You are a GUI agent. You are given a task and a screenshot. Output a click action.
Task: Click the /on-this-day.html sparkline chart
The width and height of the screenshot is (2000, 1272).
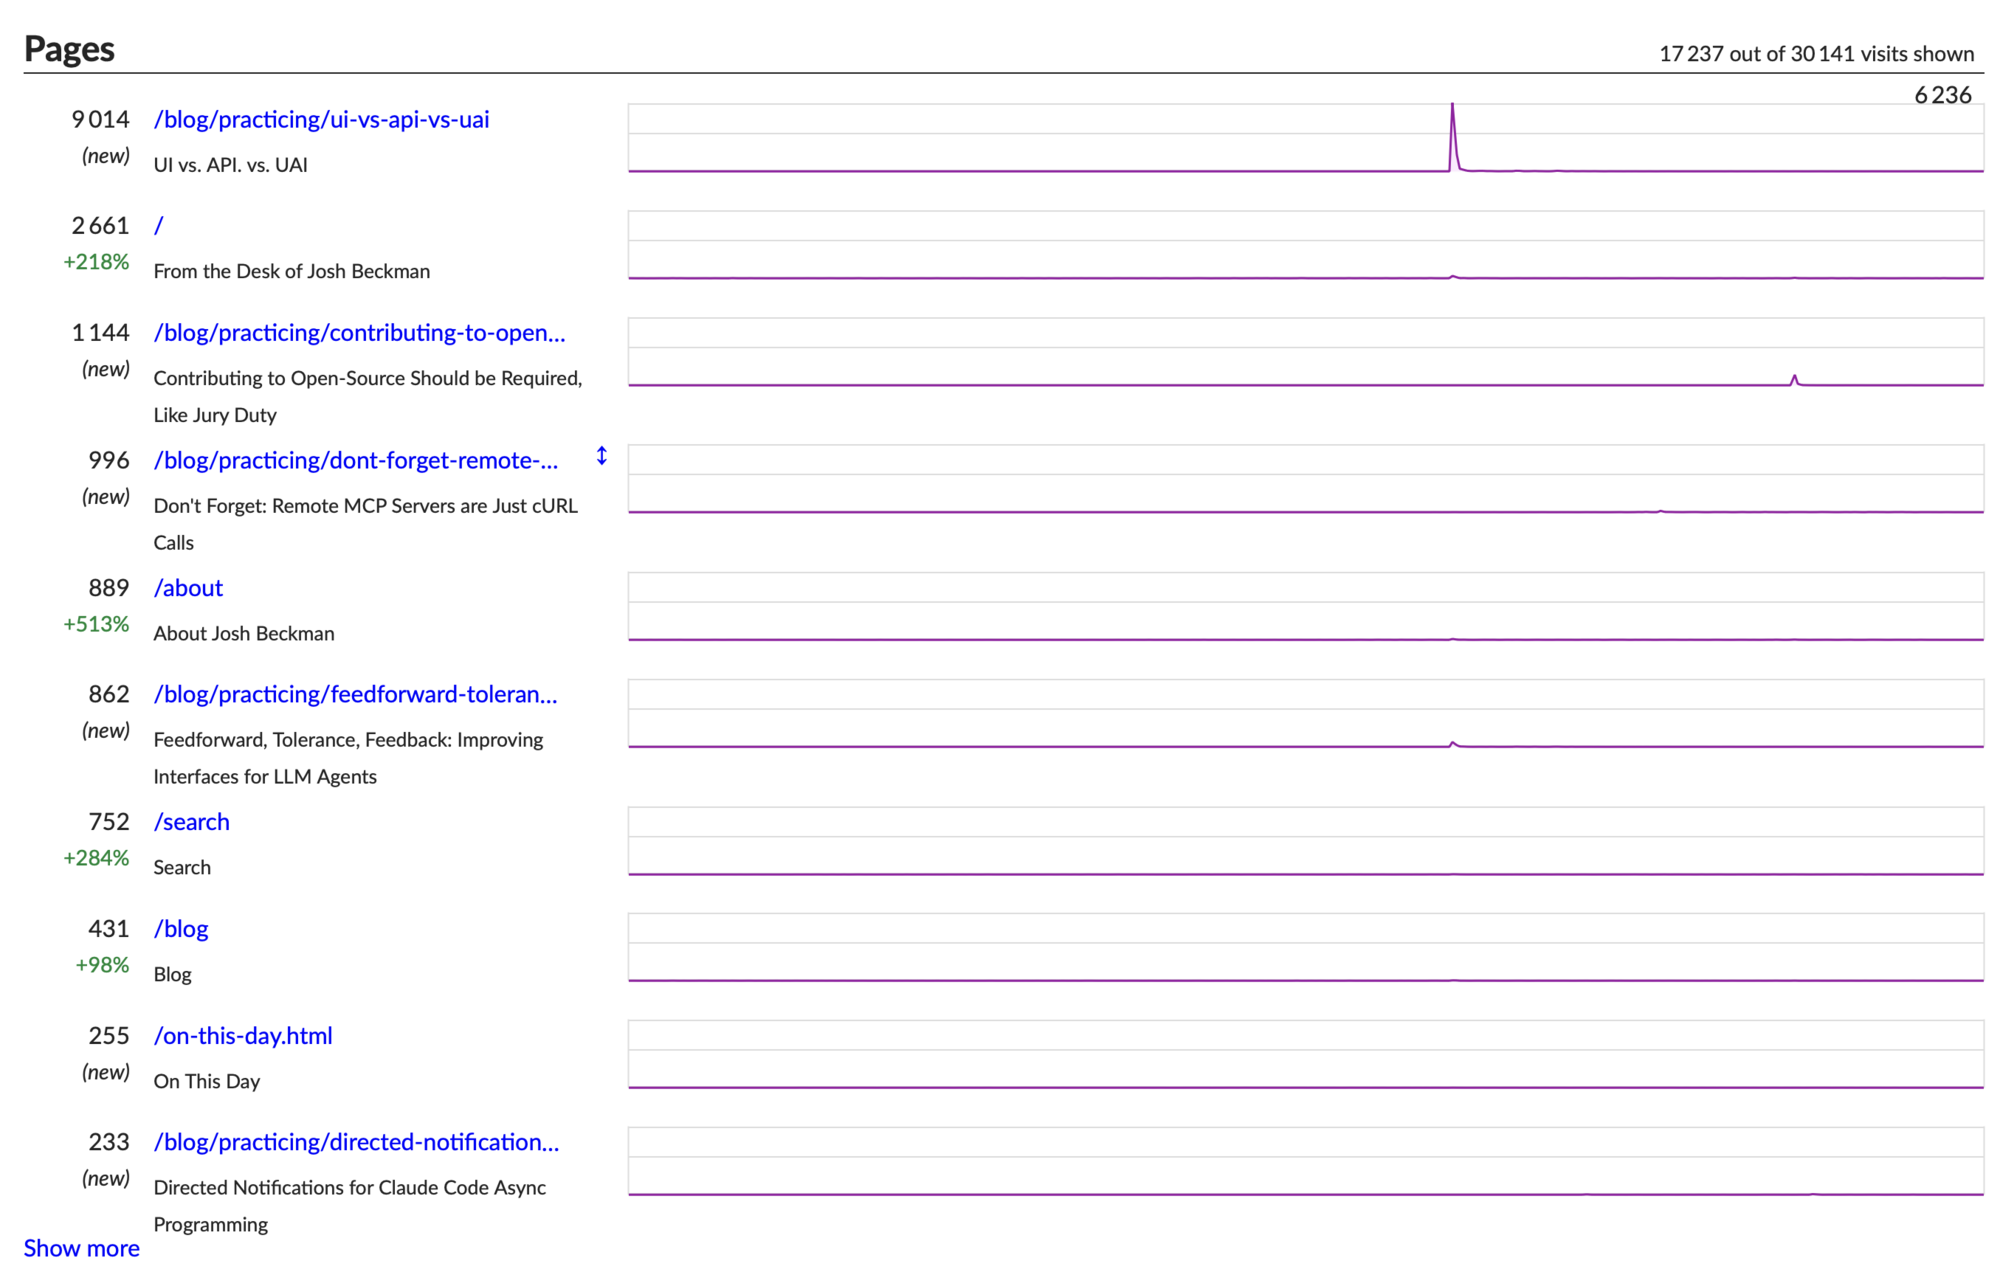pos(1305,1054)
